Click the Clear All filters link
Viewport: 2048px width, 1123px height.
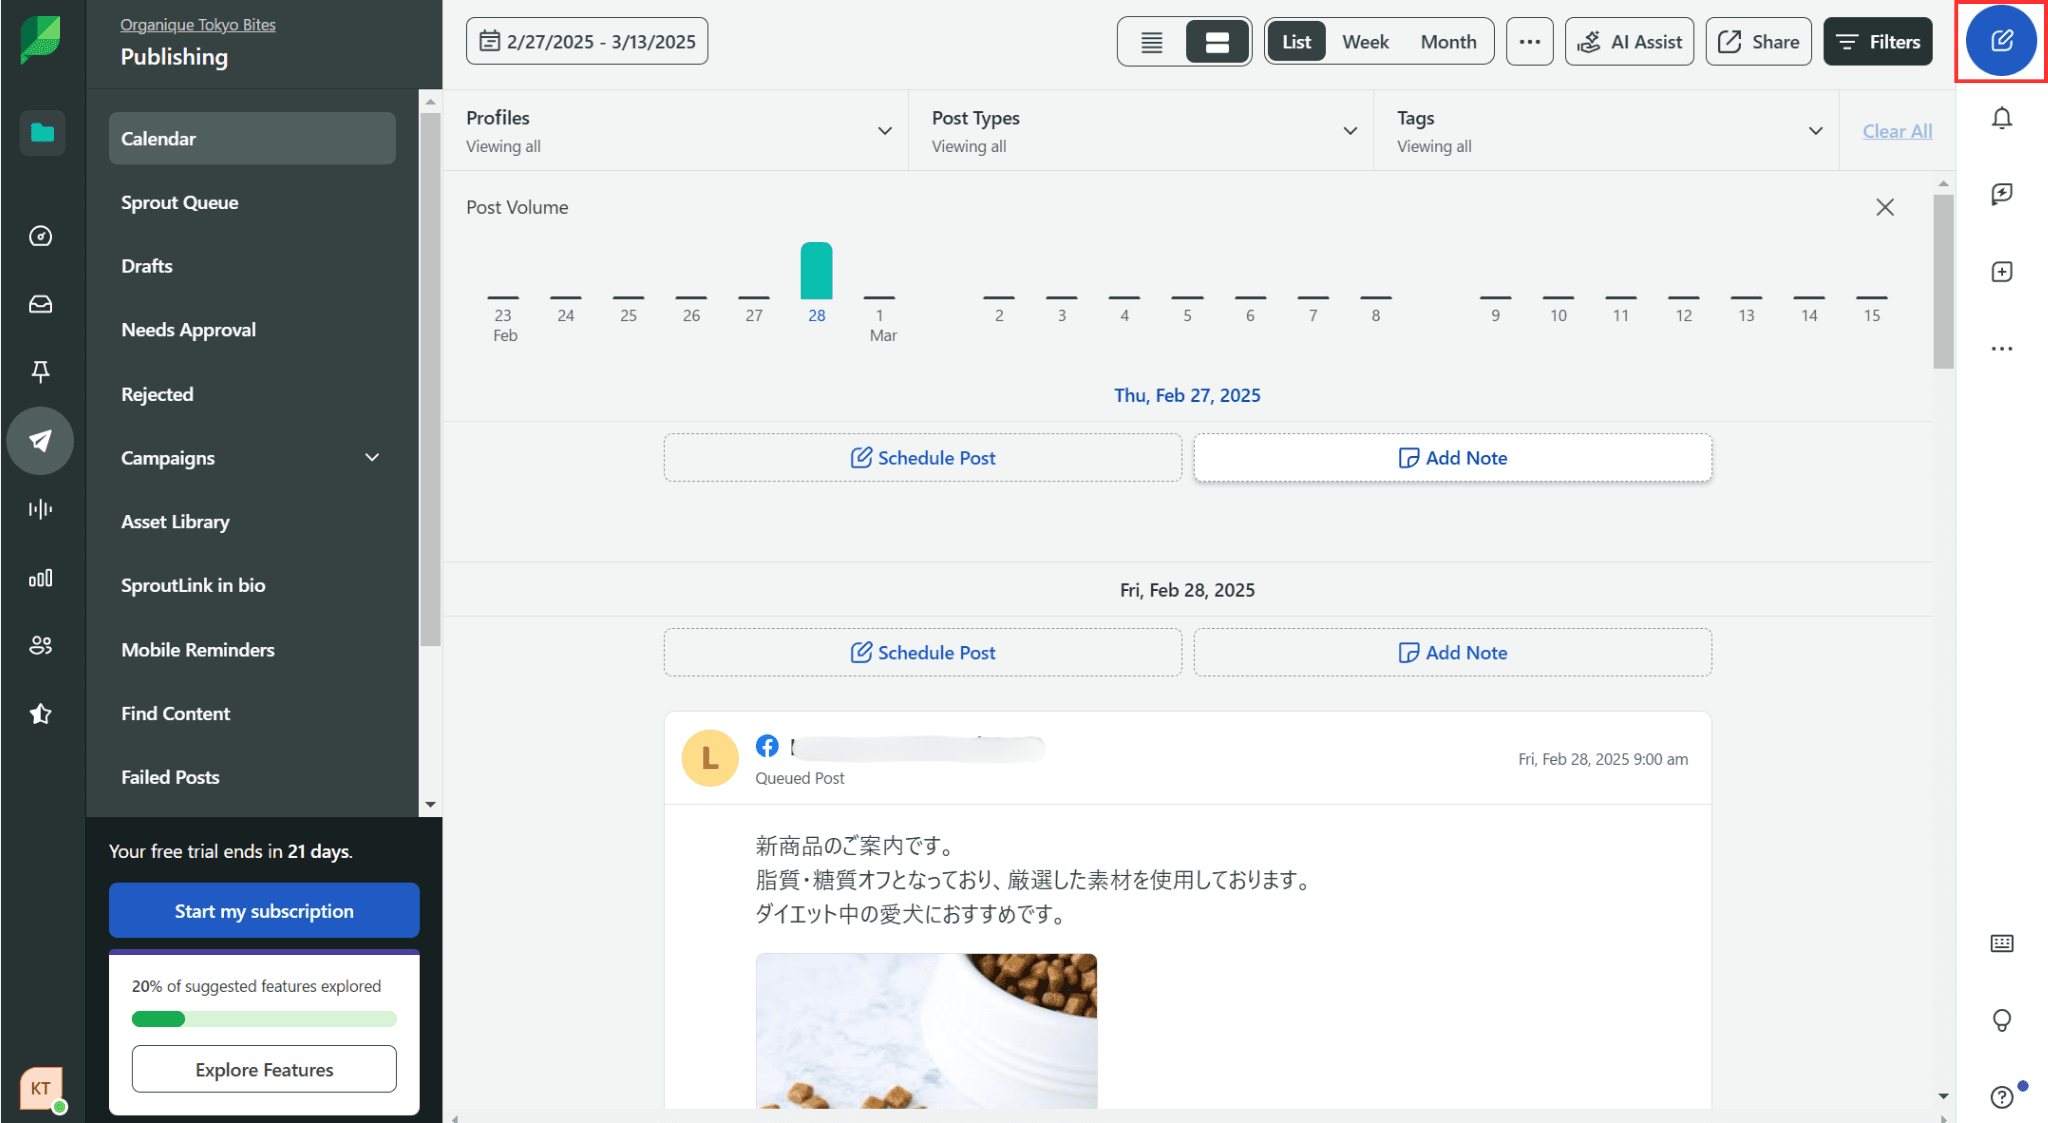click(x=1897, y=131)
